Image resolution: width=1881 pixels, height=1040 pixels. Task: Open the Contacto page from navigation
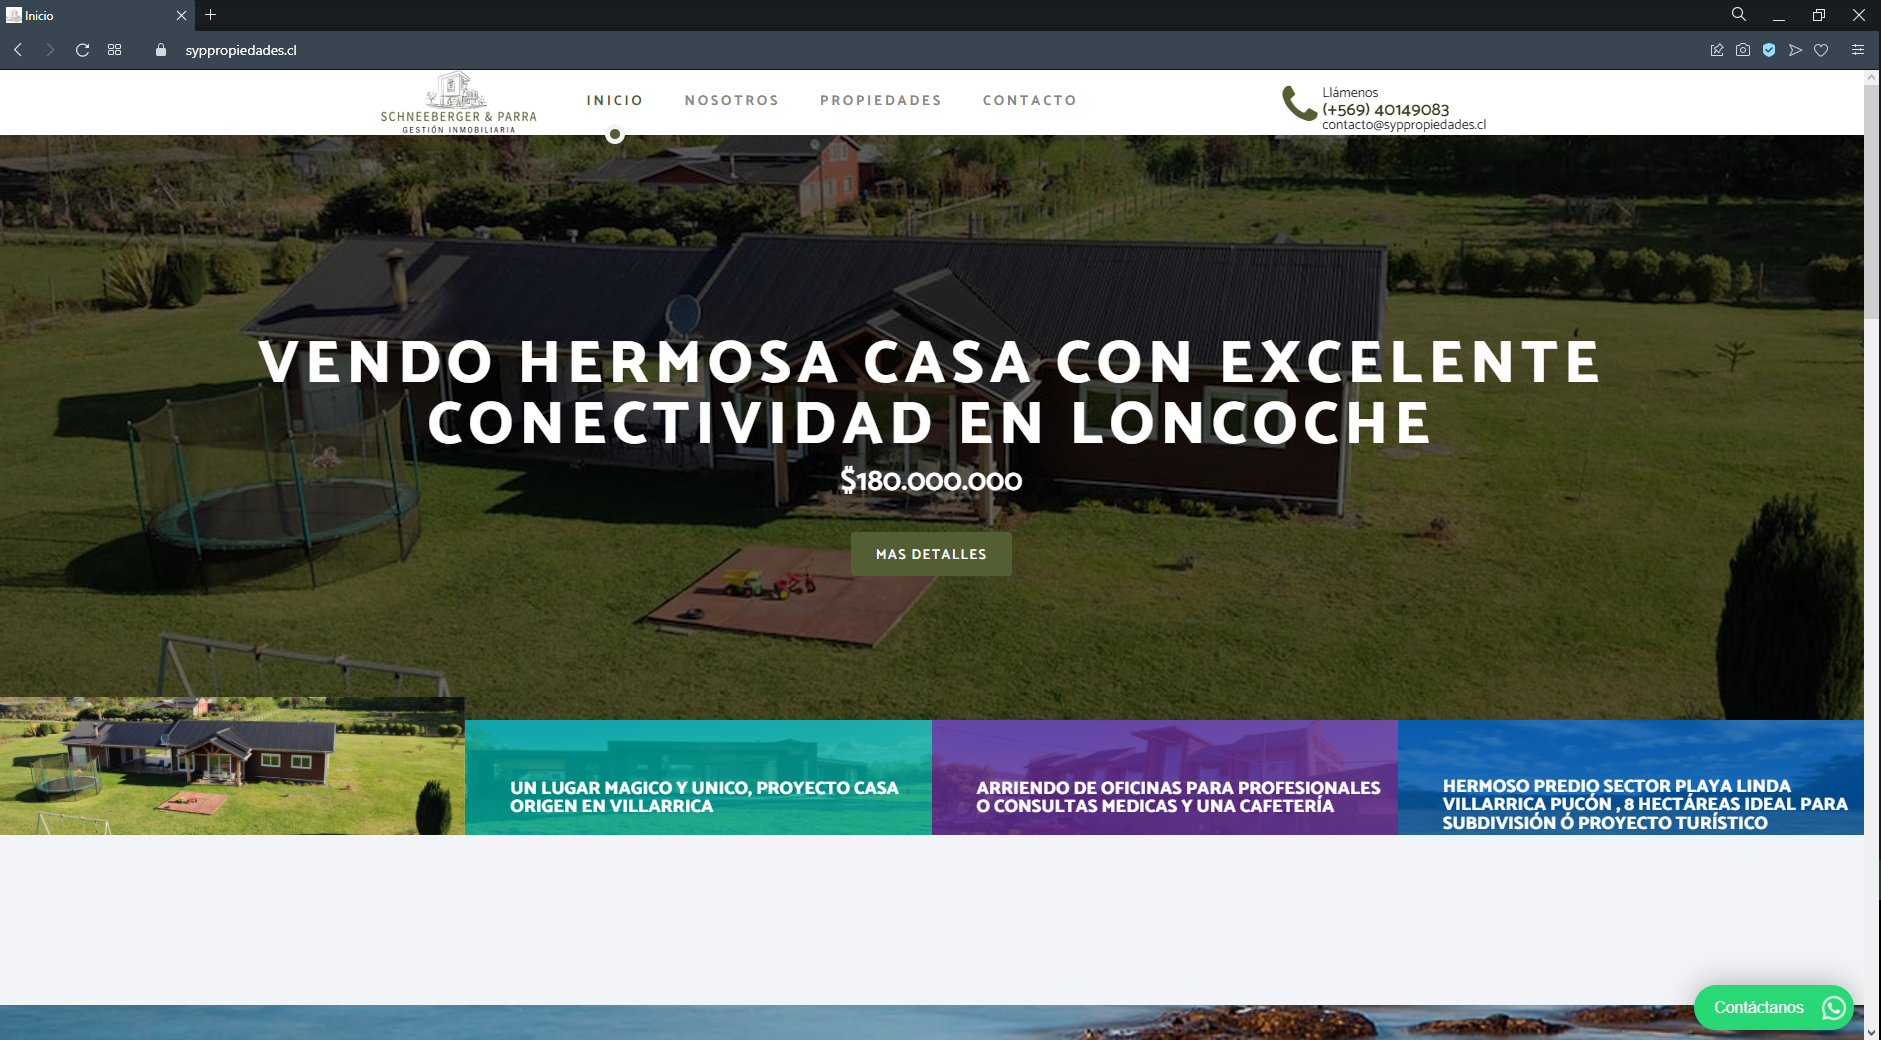pos(1029,100)
